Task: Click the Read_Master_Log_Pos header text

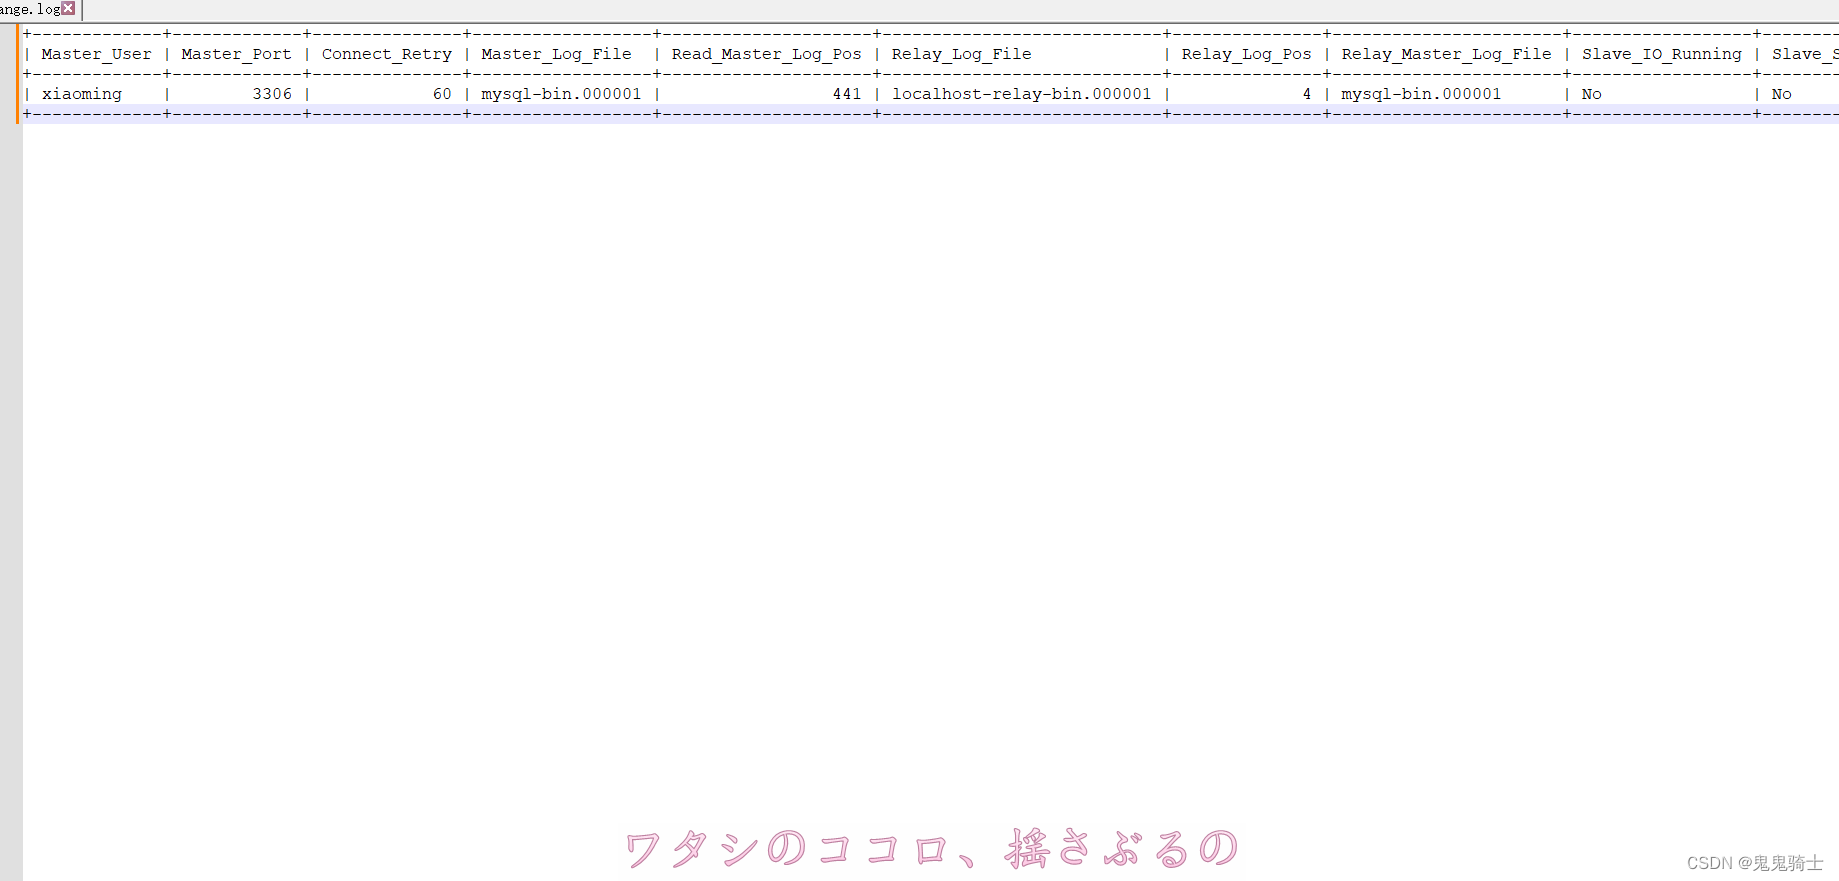Action: click(766, 54)
